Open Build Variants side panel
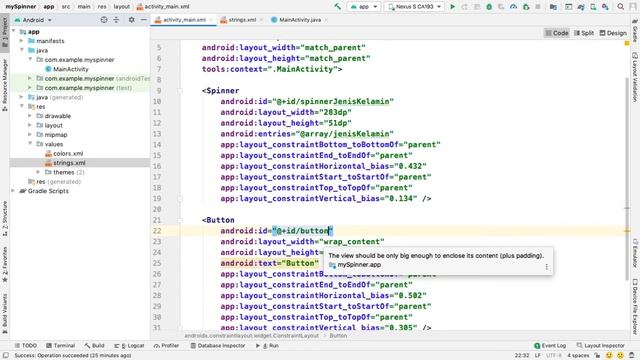 [x=5, y=313]
